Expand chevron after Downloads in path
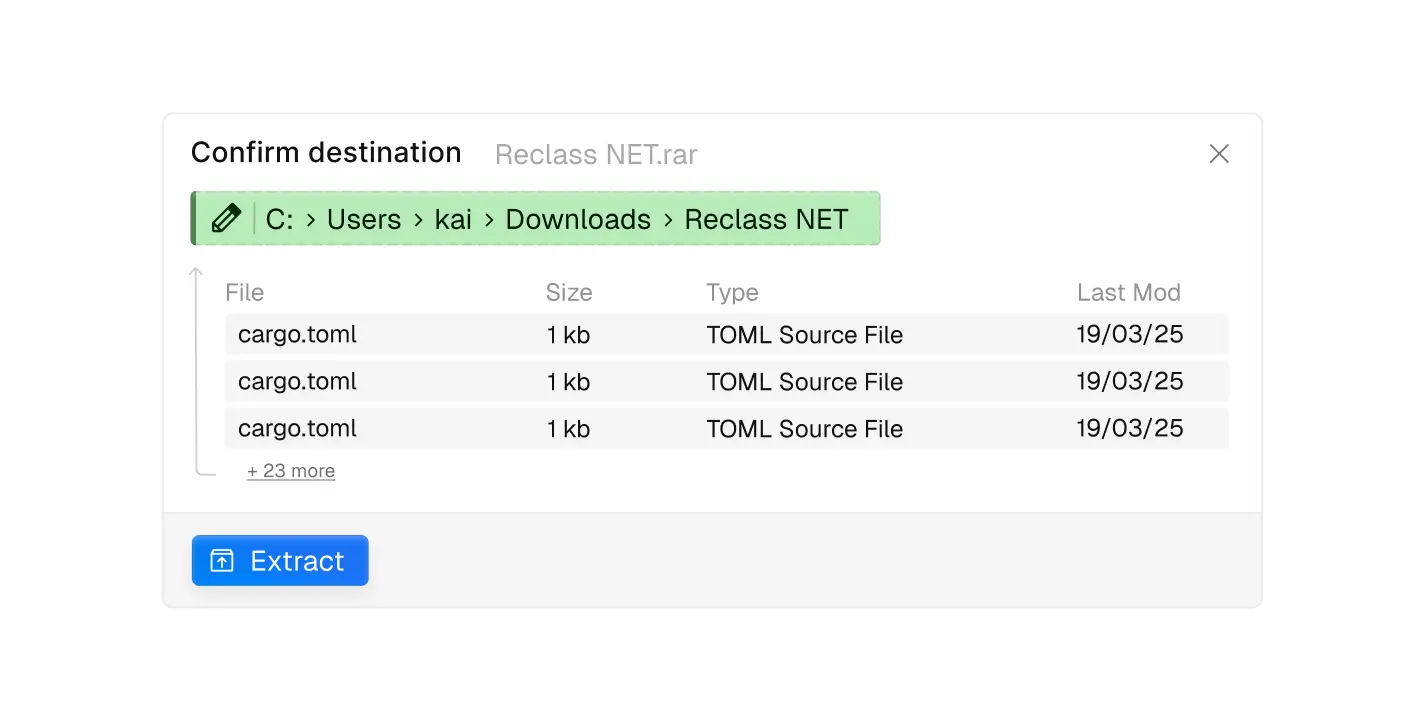 (x=668, y=220)
